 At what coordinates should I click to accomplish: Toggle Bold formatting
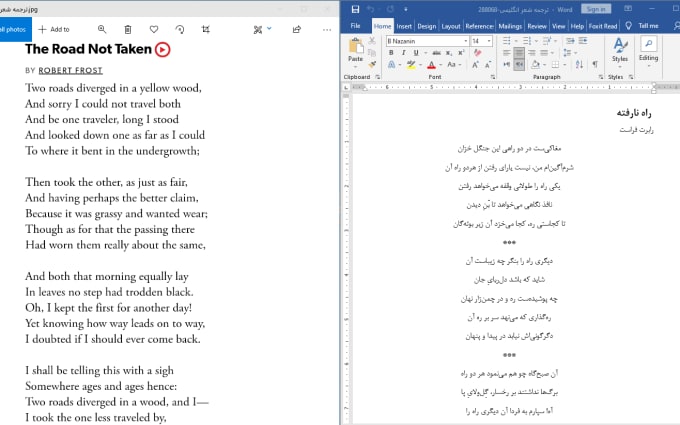click(391, 52)
